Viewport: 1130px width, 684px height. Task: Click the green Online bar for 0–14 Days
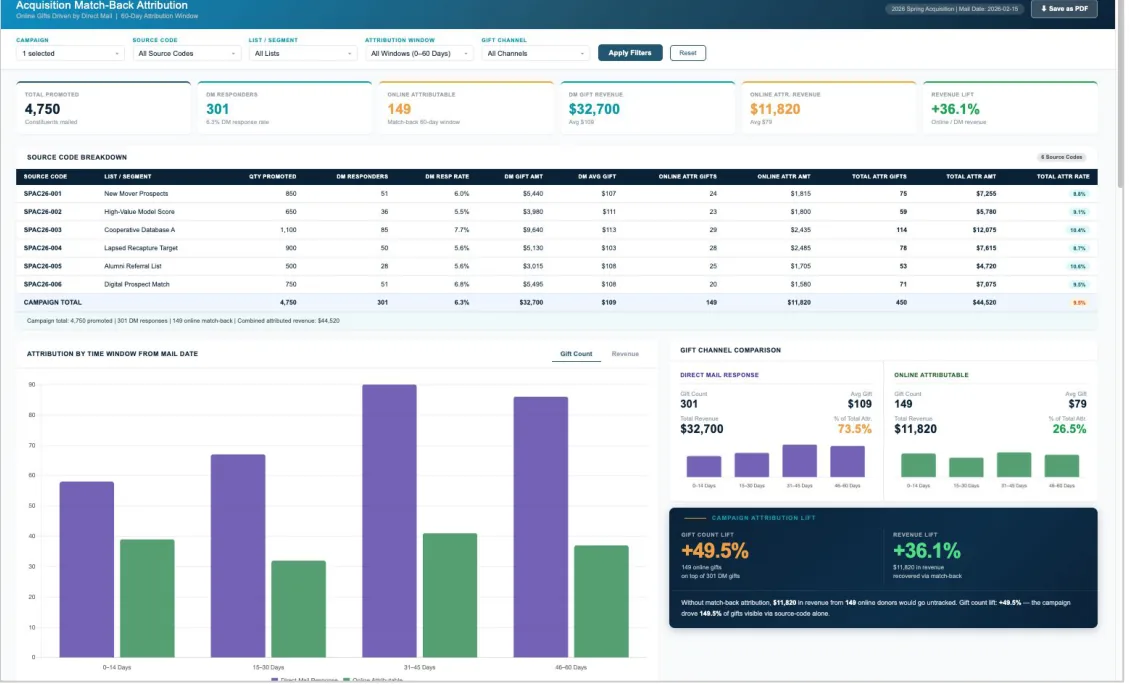point(147,598)
